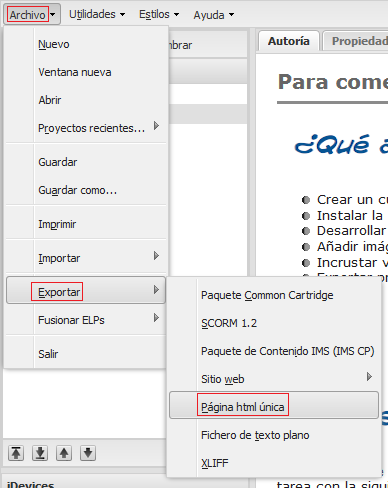Select Página html única export option
The width and height of the screenshot is (388, 488).
click(x=274, y=405)
